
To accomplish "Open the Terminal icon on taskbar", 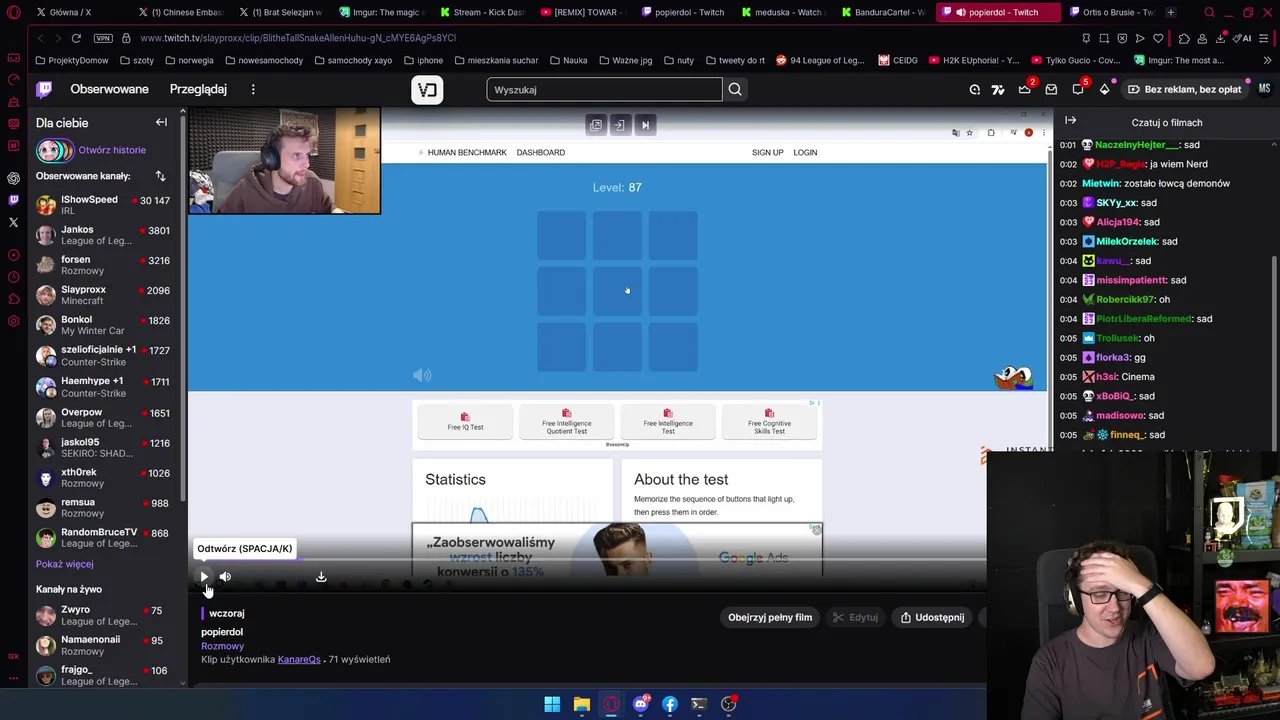I will click(699, 704).
